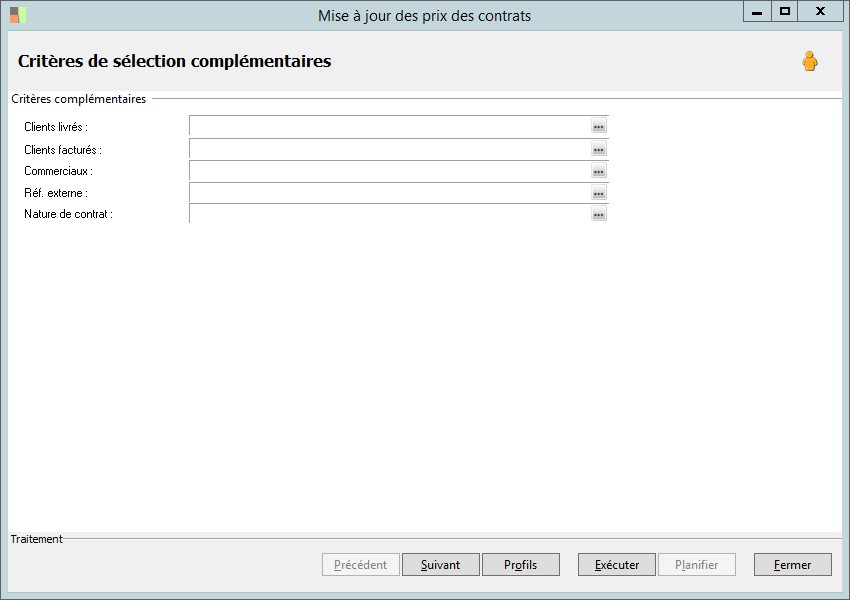Maximize the Mise à jour window

[x=785, y=11]
